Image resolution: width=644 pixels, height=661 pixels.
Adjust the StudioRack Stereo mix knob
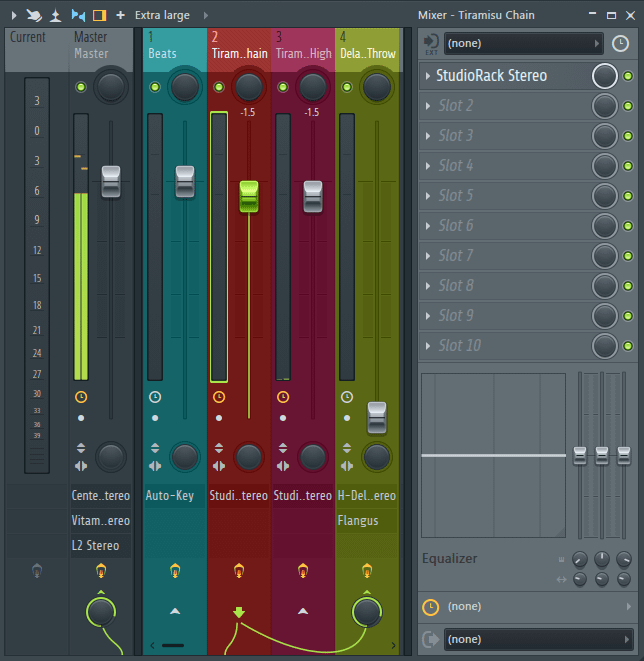tap(604, 76)
